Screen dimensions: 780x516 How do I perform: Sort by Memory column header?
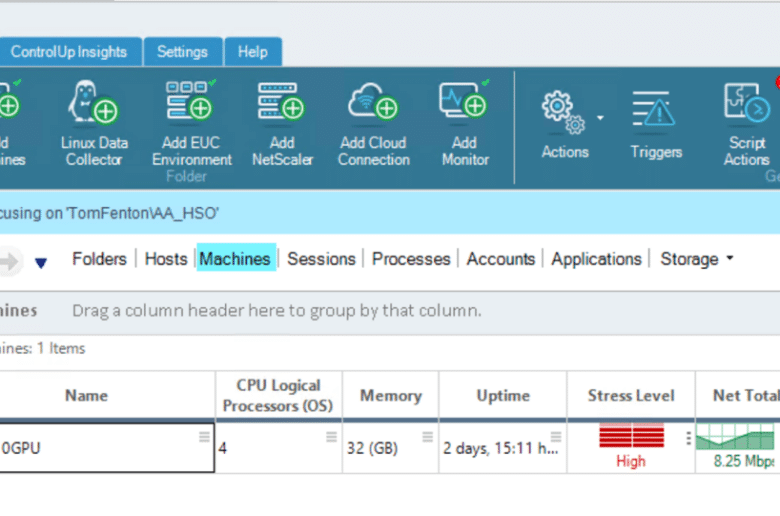click(x=390, y=396)
